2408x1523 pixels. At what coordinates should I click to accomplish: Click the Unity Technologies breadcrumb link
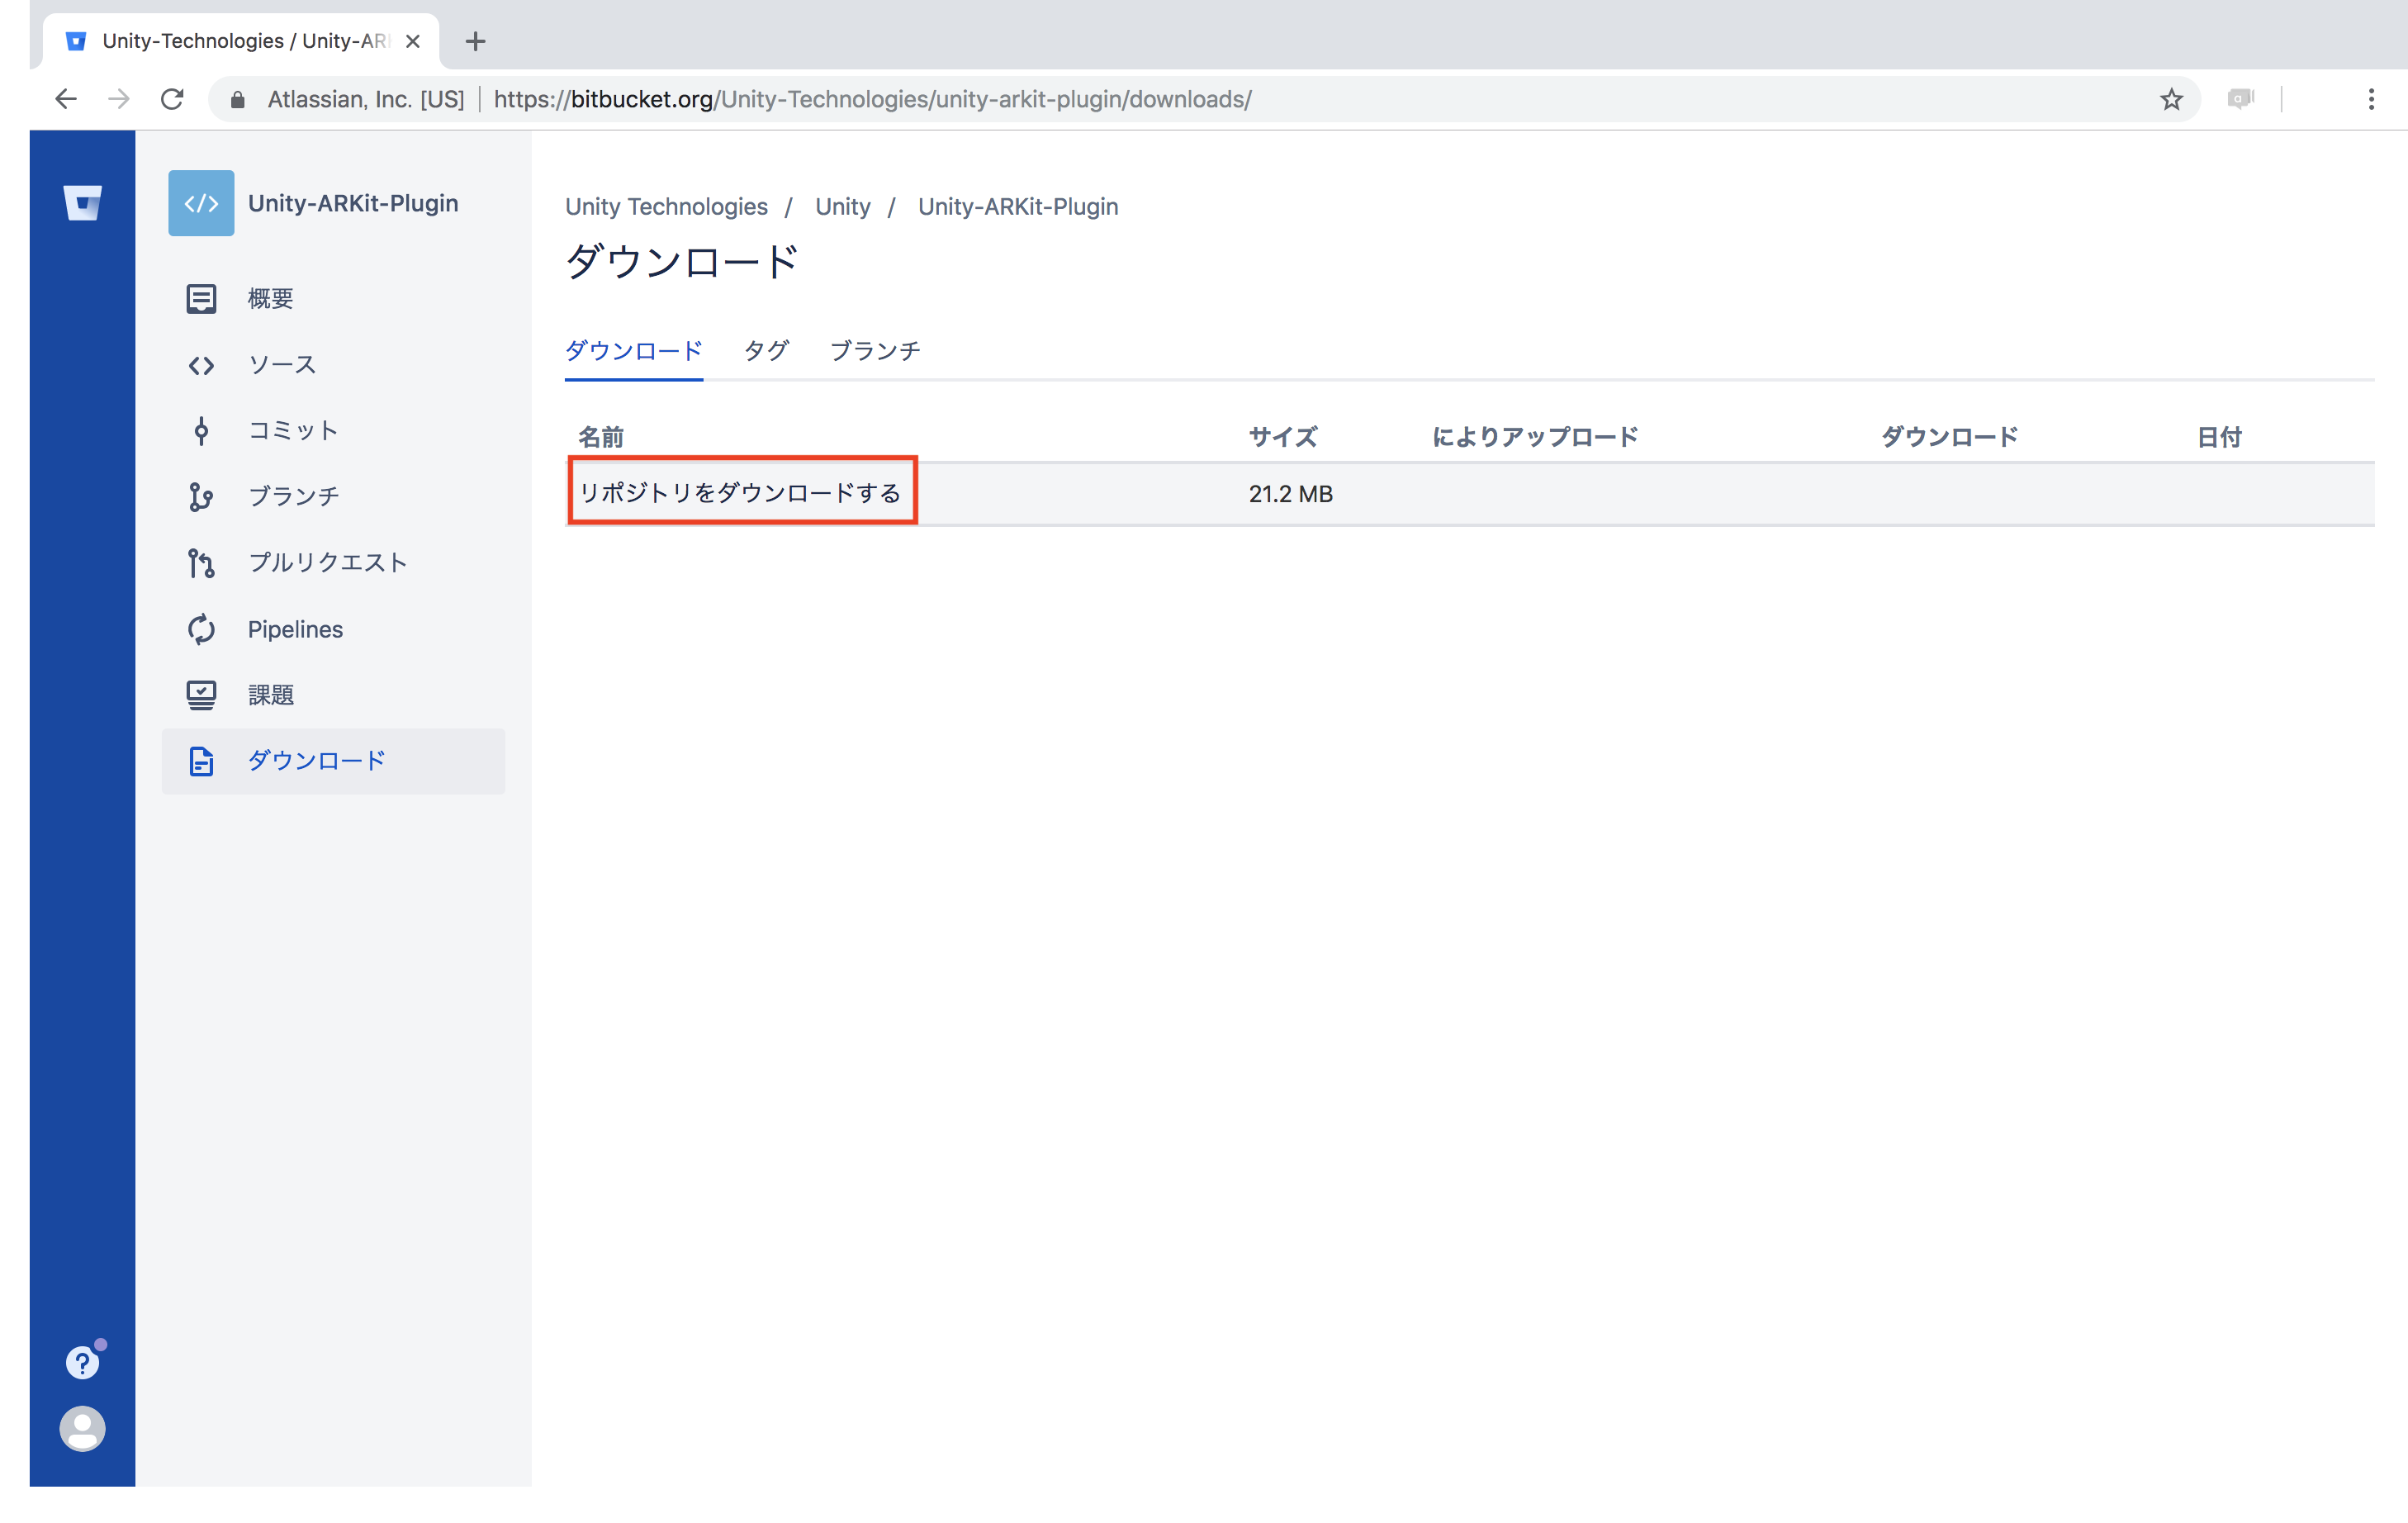coord(666,207)
